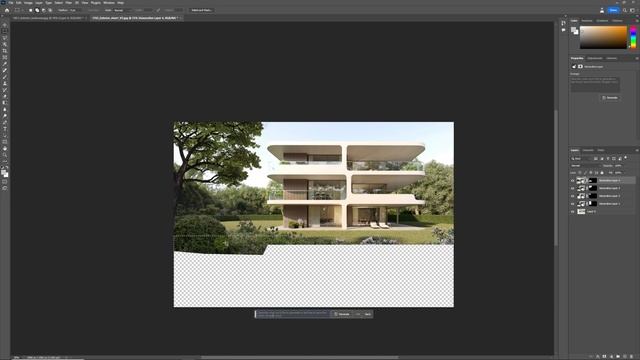Open the layer blend mode dropdown
This screenshot has width=640, height=360.
point(585,166)
